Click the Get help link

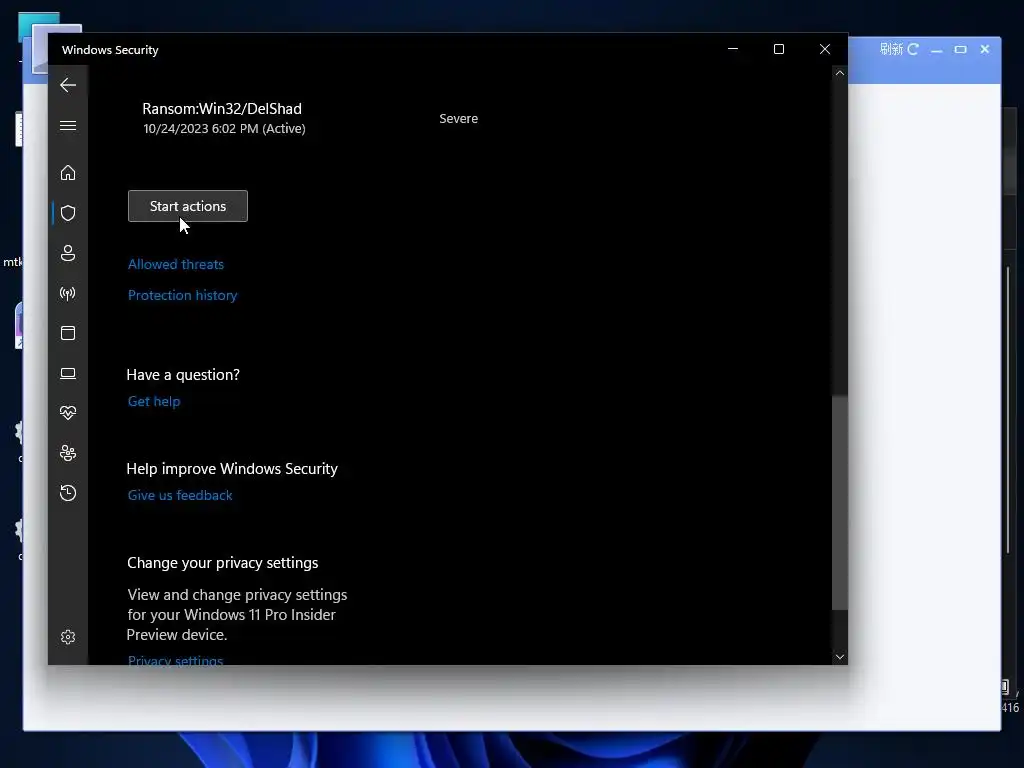(x=153, y=402)
